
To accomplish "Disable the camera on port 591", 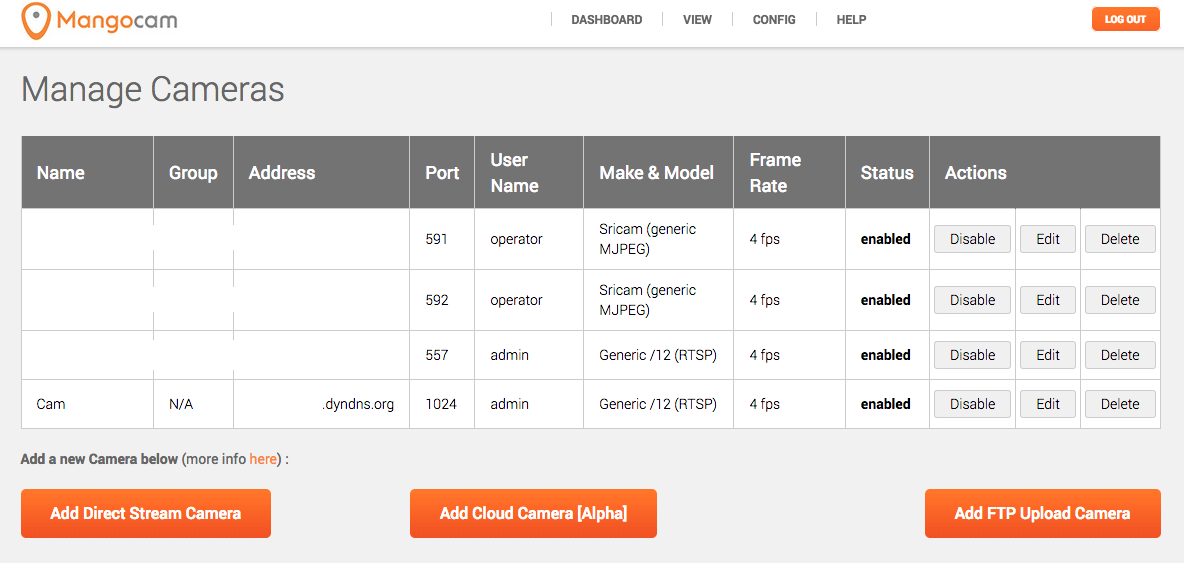I will [x=972, y=239].
